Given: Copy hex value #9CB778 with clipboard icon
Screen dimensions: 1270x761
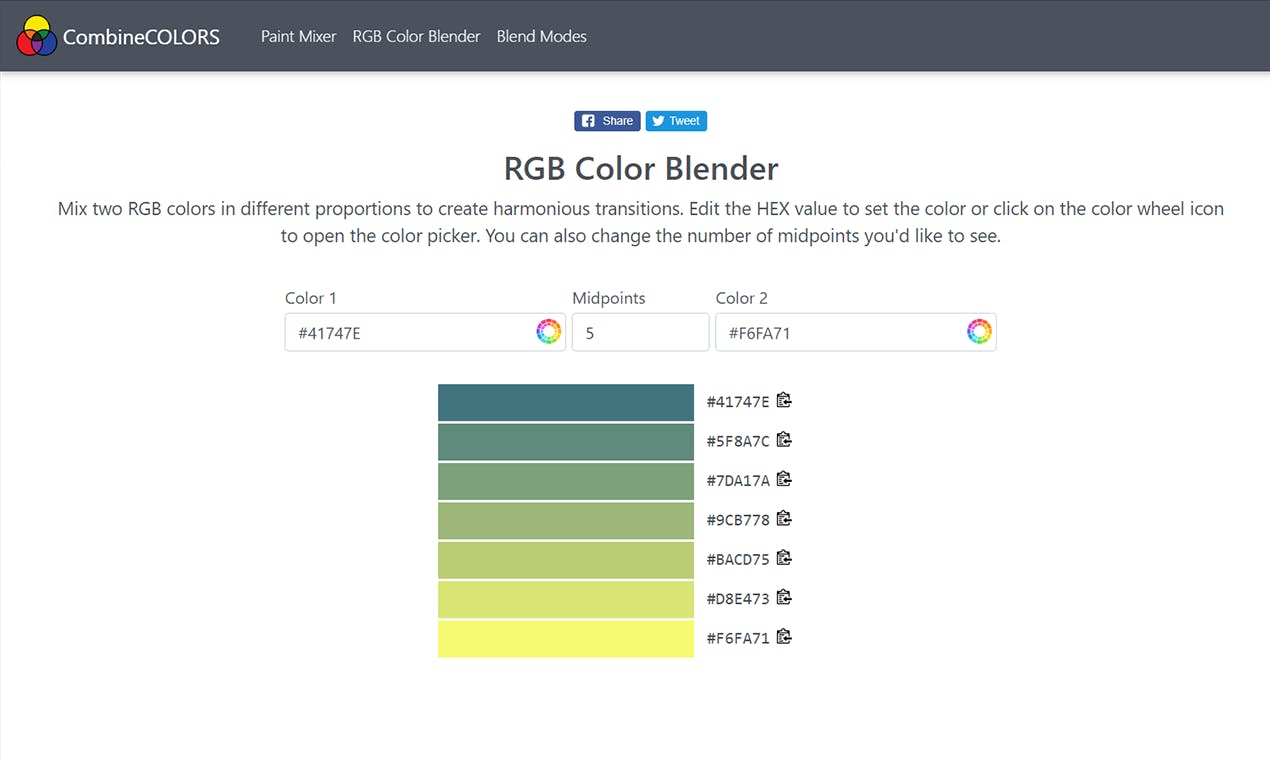Looking at the screenshot, I should pos(784,518).
